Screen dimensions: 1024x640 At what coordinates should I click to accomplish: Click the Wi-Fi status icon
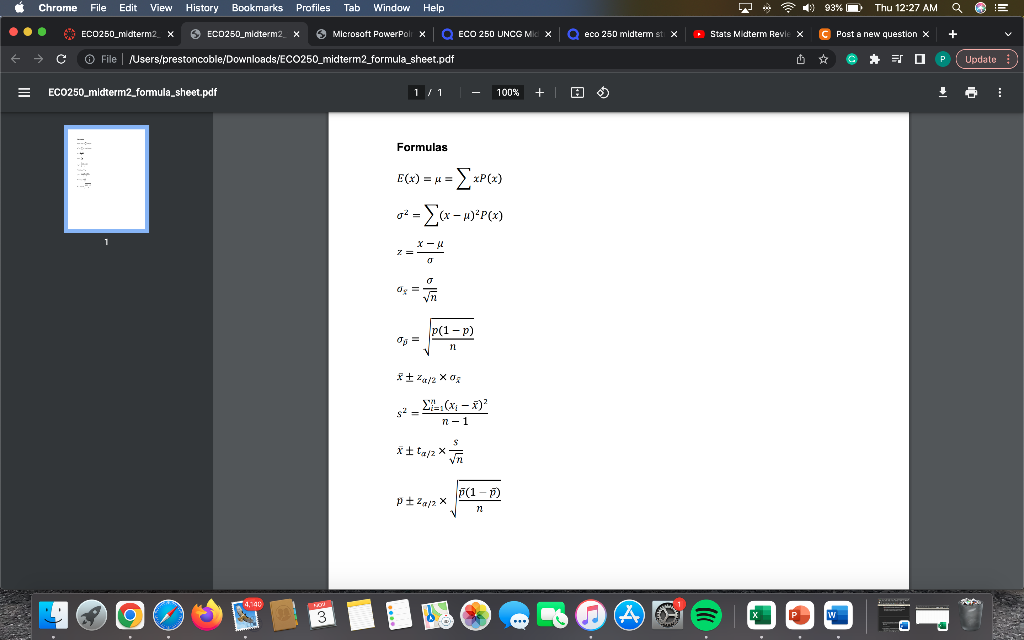click(788, 8)
